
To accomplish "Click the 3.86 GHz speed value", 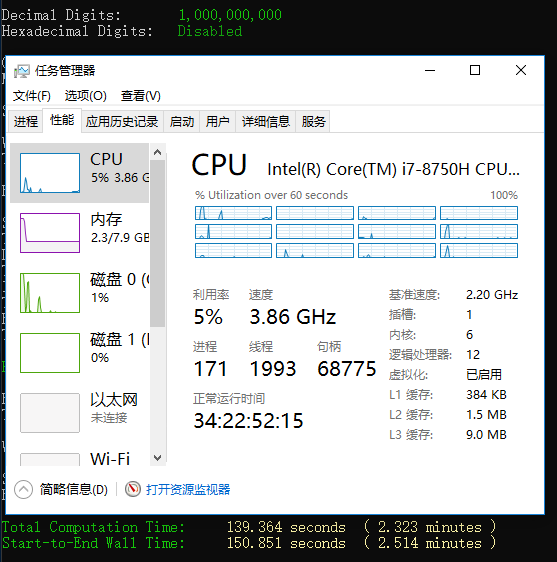I will coord(293,317).
